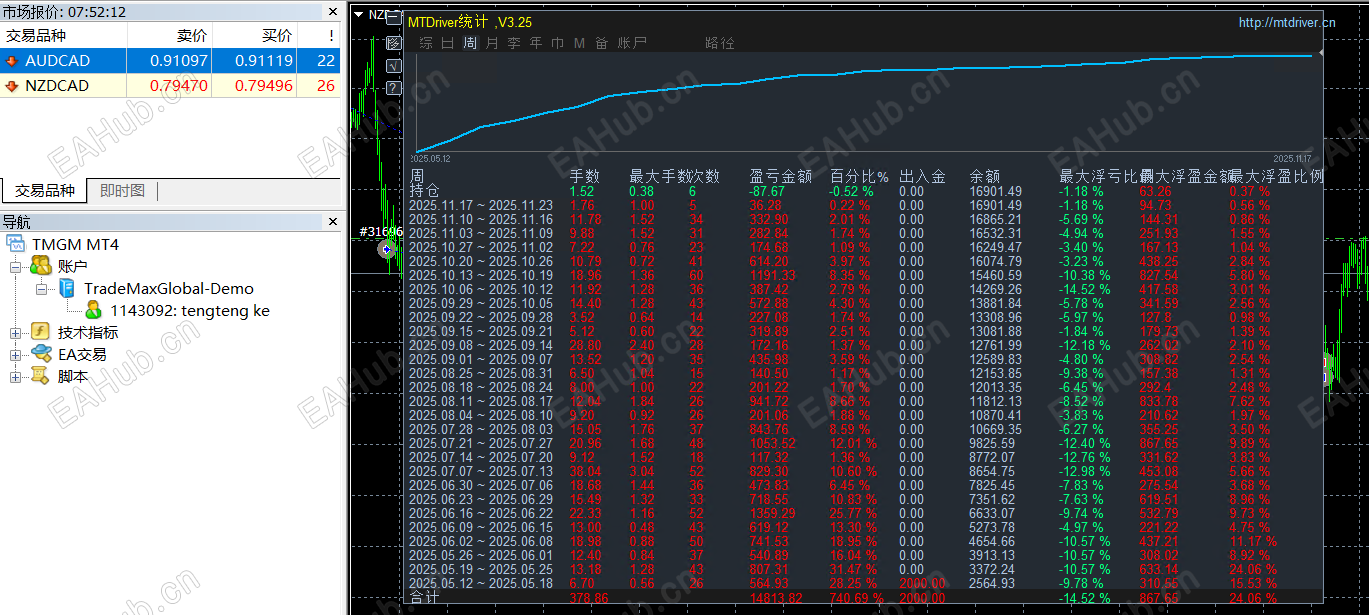The image size is (1369, 615).
Task: Click the balance value 16901.49 in 持仓 row
Action: click(x=996, y=191)
